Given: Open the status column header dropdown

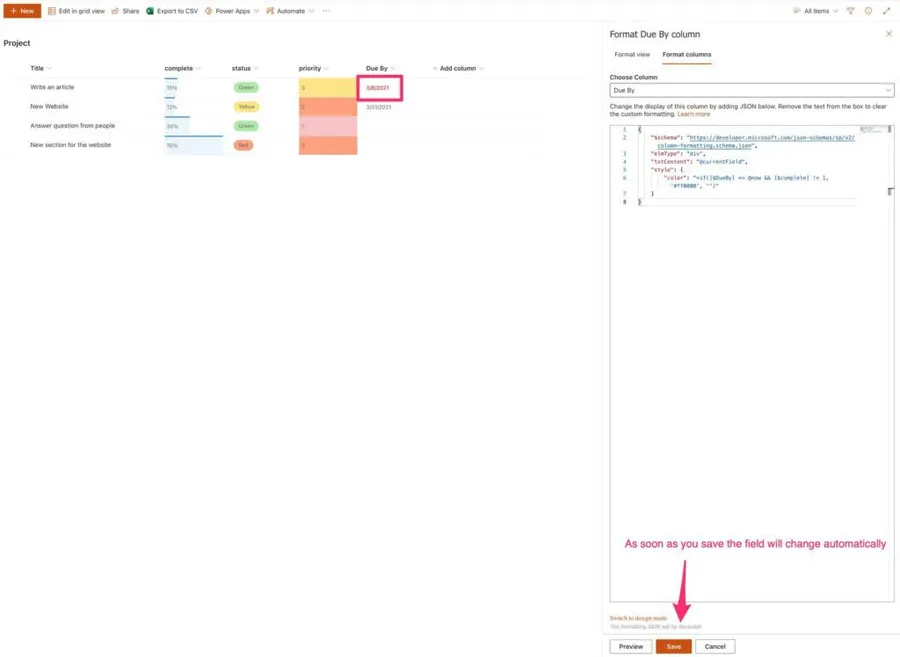Looking at the screenshot, I should (x=257, y=69).
